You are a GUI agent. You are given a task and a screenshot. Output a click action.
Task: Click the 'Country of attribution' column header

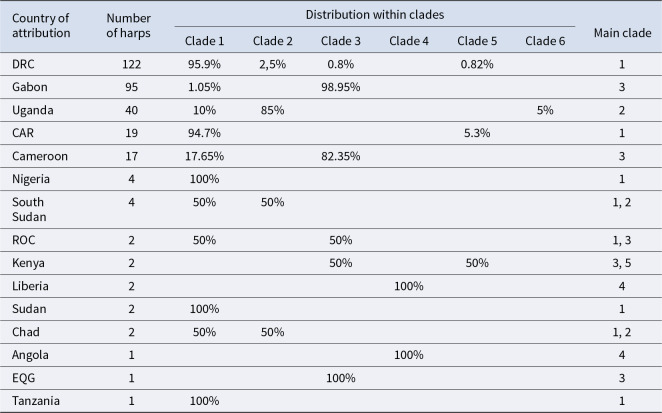(x=41, y=26)
